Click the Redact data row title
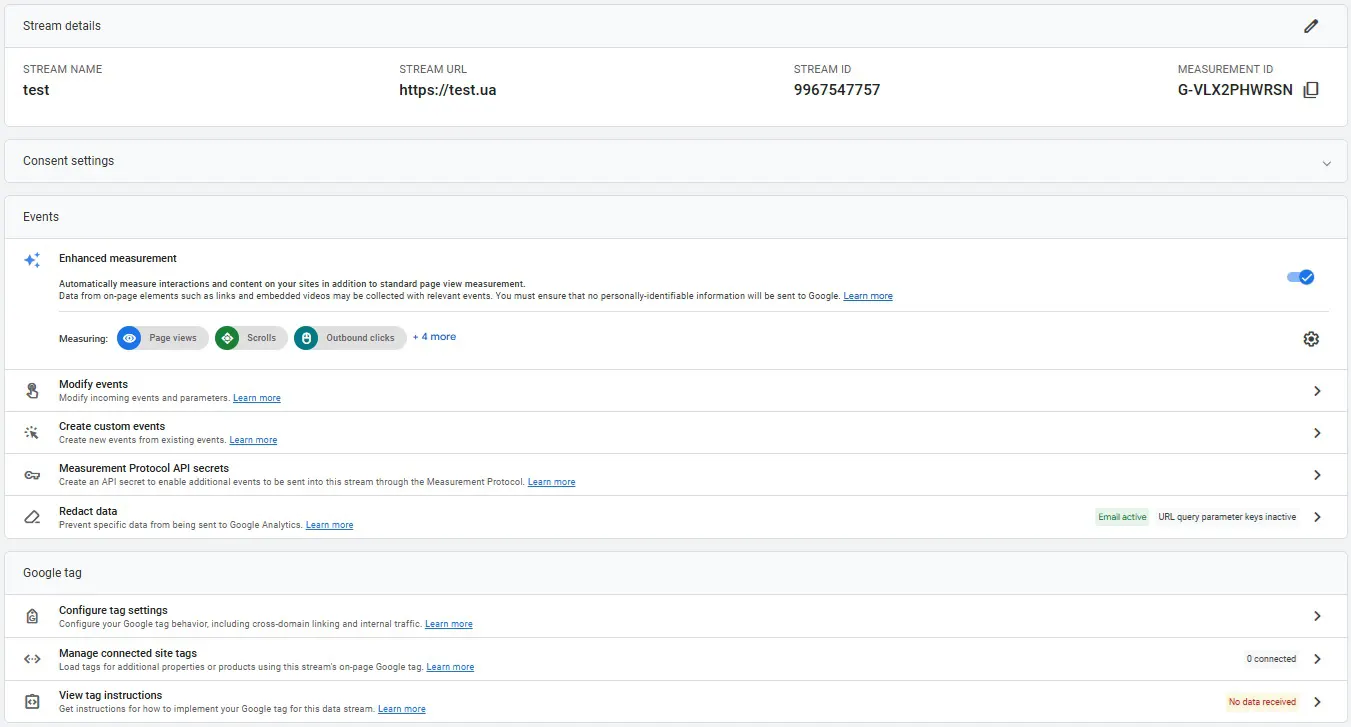The width and height of the screenshot is (1351, 727). point(88,511)
